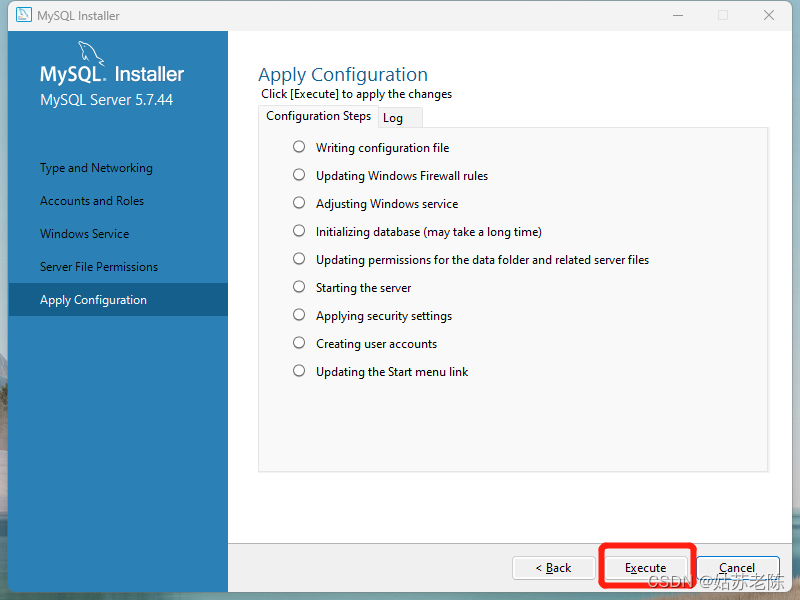800x600 pixels.
Task: Click circle beside Starting the server
Action: click(299, 287)
